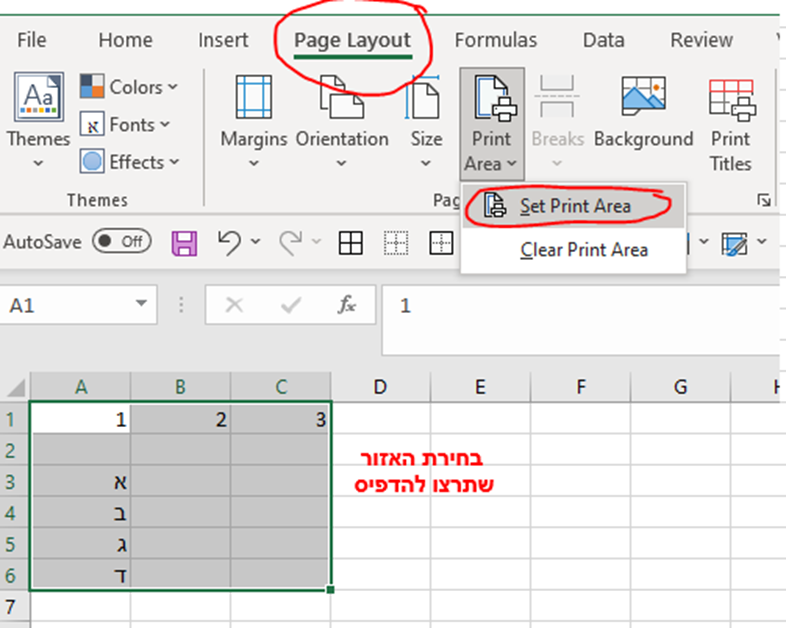Click the Select All corner triangle
786x628 pixels.
coord(15,387)
